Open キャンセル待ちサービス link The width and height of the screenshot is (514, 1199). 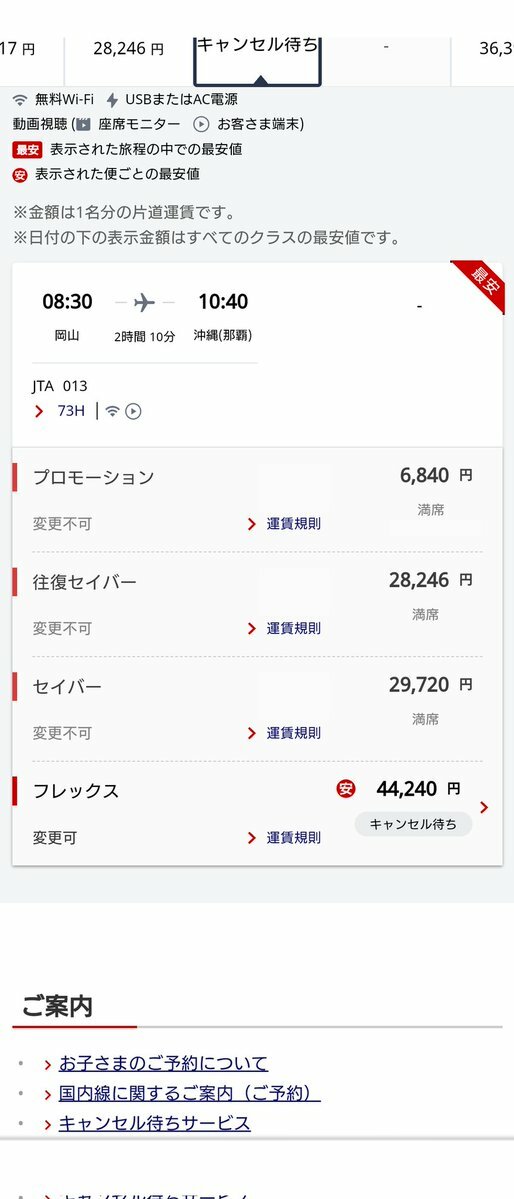pyautogui.click(x=155, y=1123)
